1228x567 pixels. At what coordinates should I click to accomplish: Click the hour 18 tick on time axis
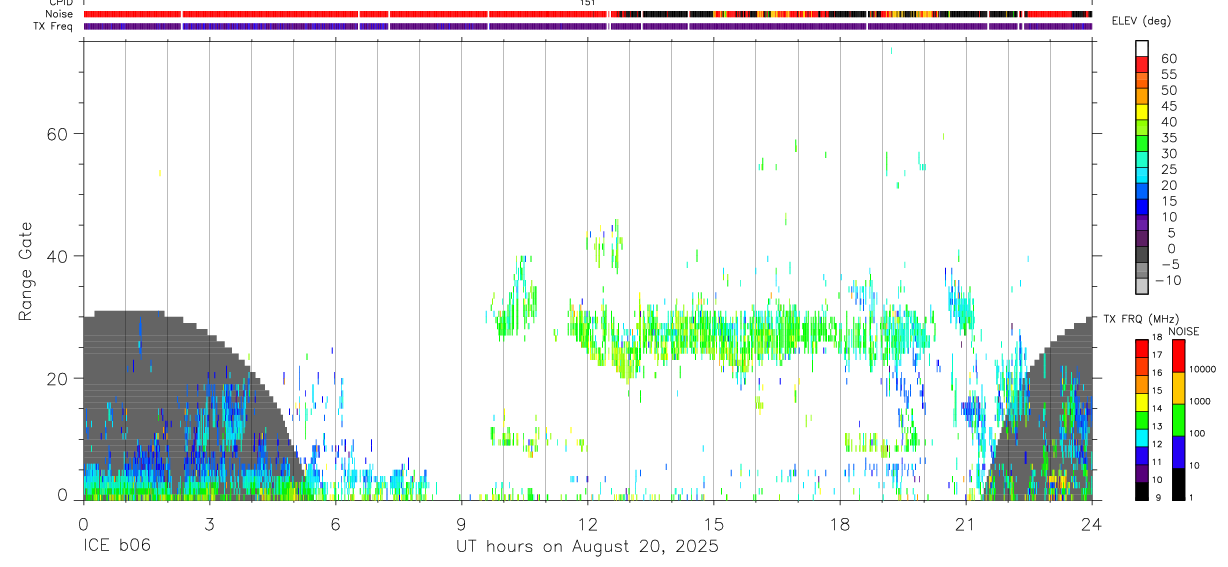pos(840,524)
